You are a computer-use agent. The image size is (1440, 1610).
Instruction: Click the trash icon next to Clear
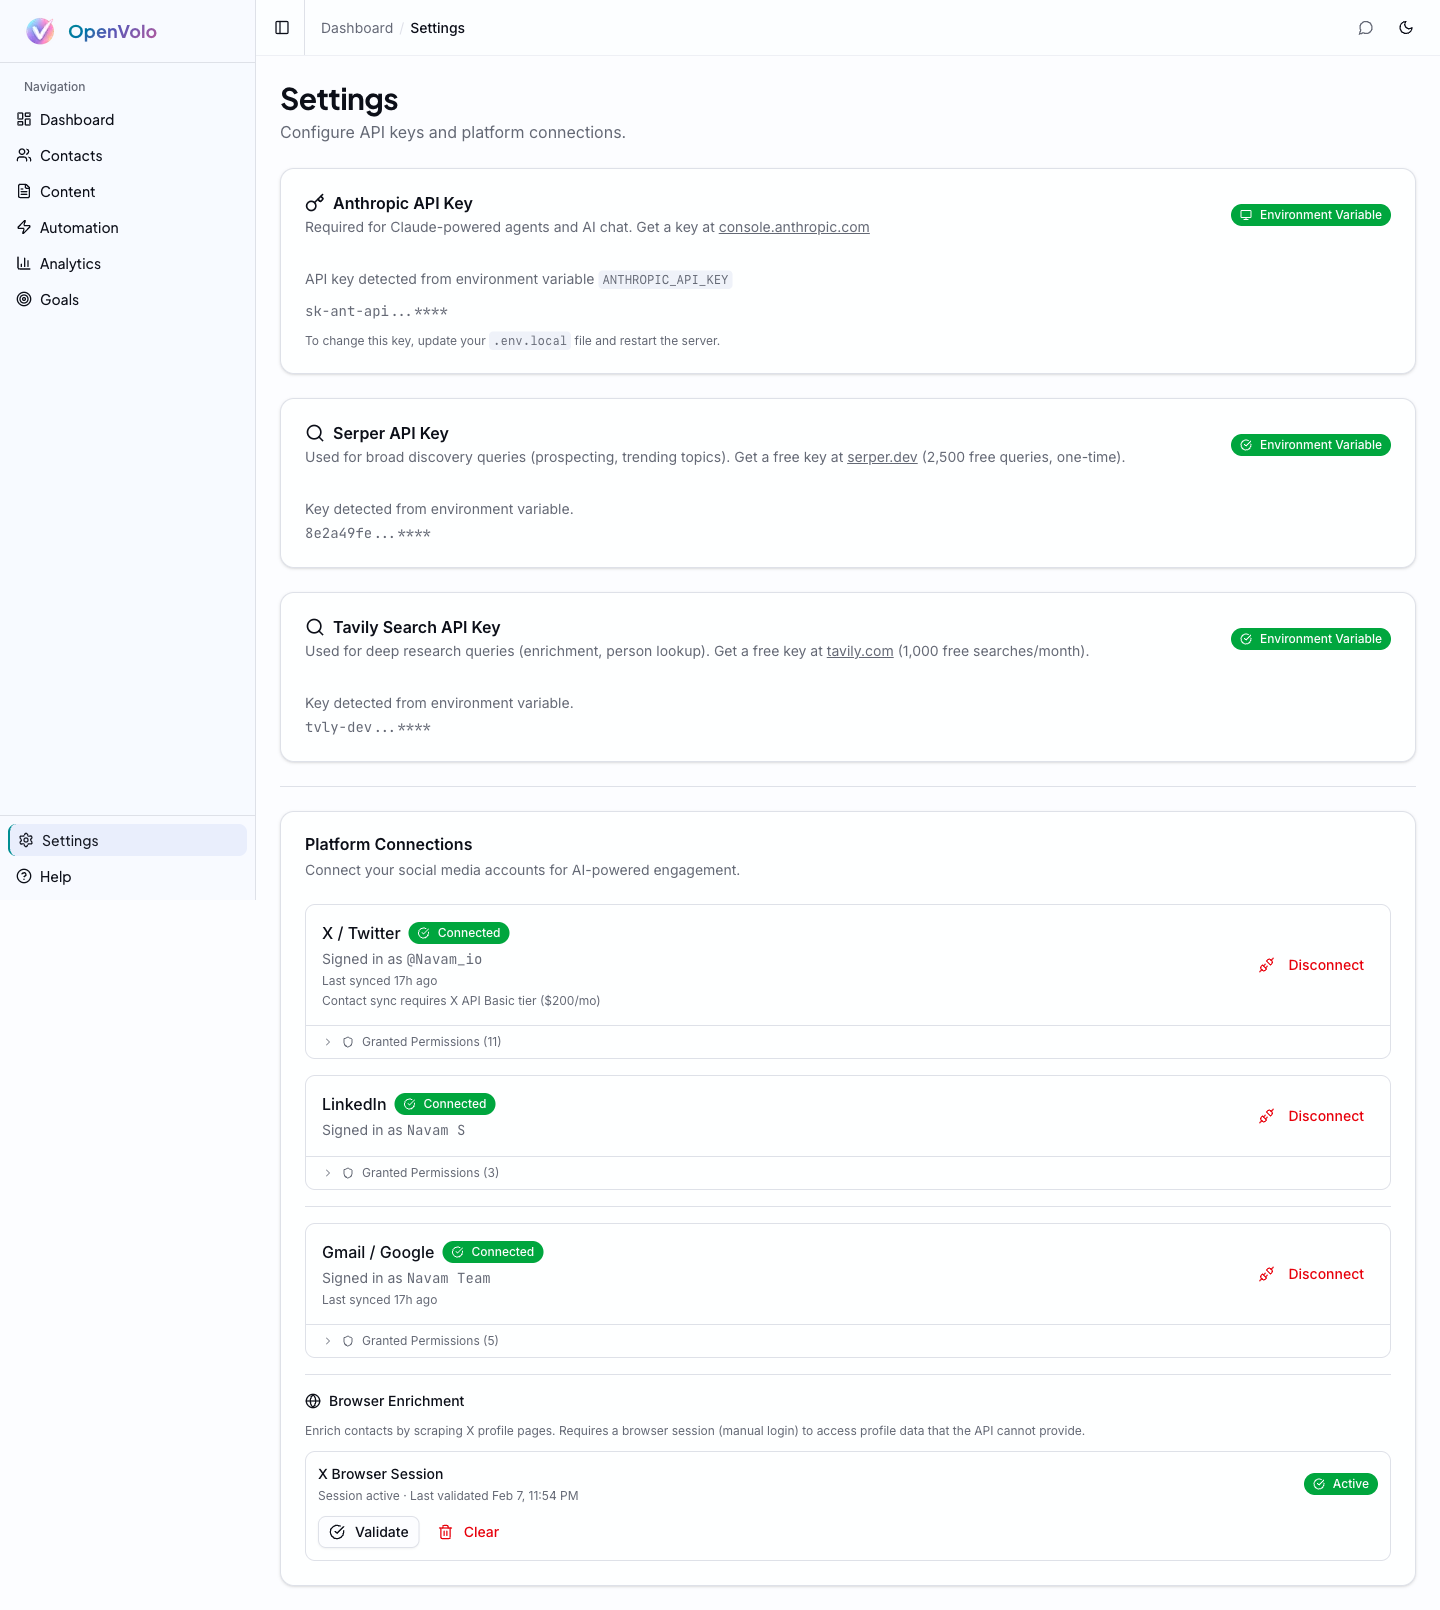click(446, 1532)
